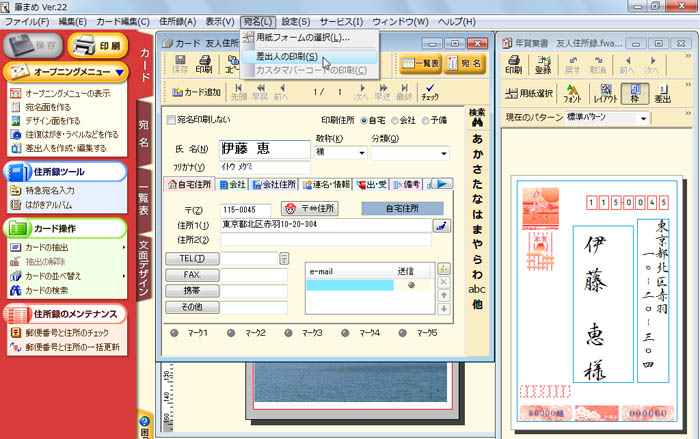Click 印刷 icon in the 年賀葉書 window
This screenshot has height=439, width=700.
tap(513, 65)
